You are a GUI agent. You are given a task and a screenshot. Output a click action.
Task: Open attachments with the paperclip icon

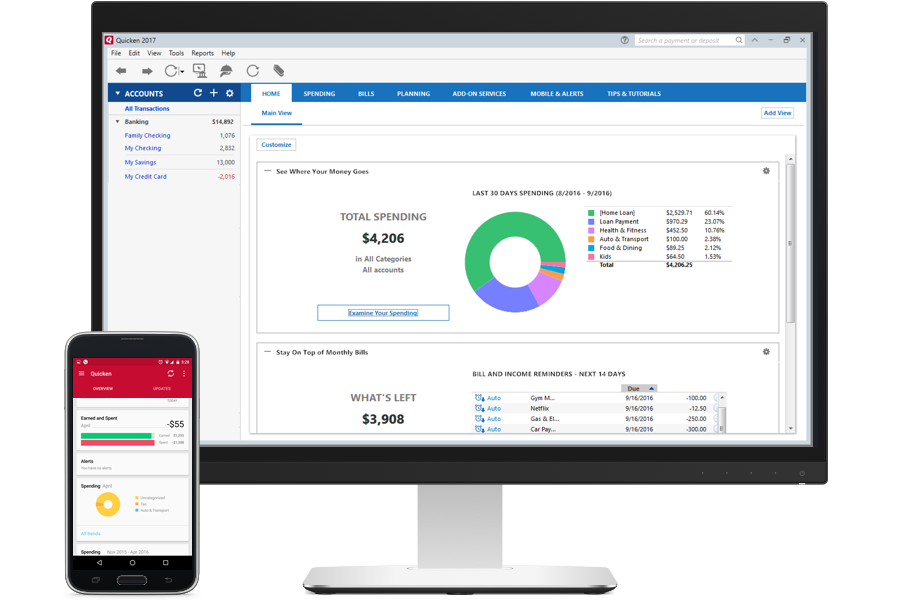click(279, 71)
